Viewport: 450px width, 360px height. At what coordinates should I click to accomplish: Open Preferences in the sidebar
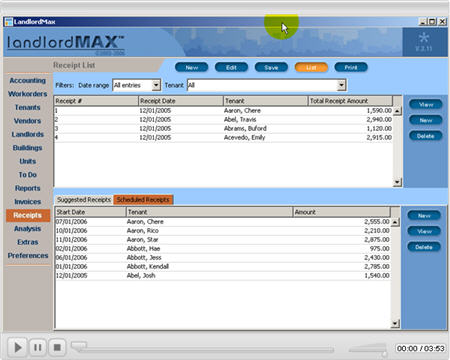tap(28, 256)
